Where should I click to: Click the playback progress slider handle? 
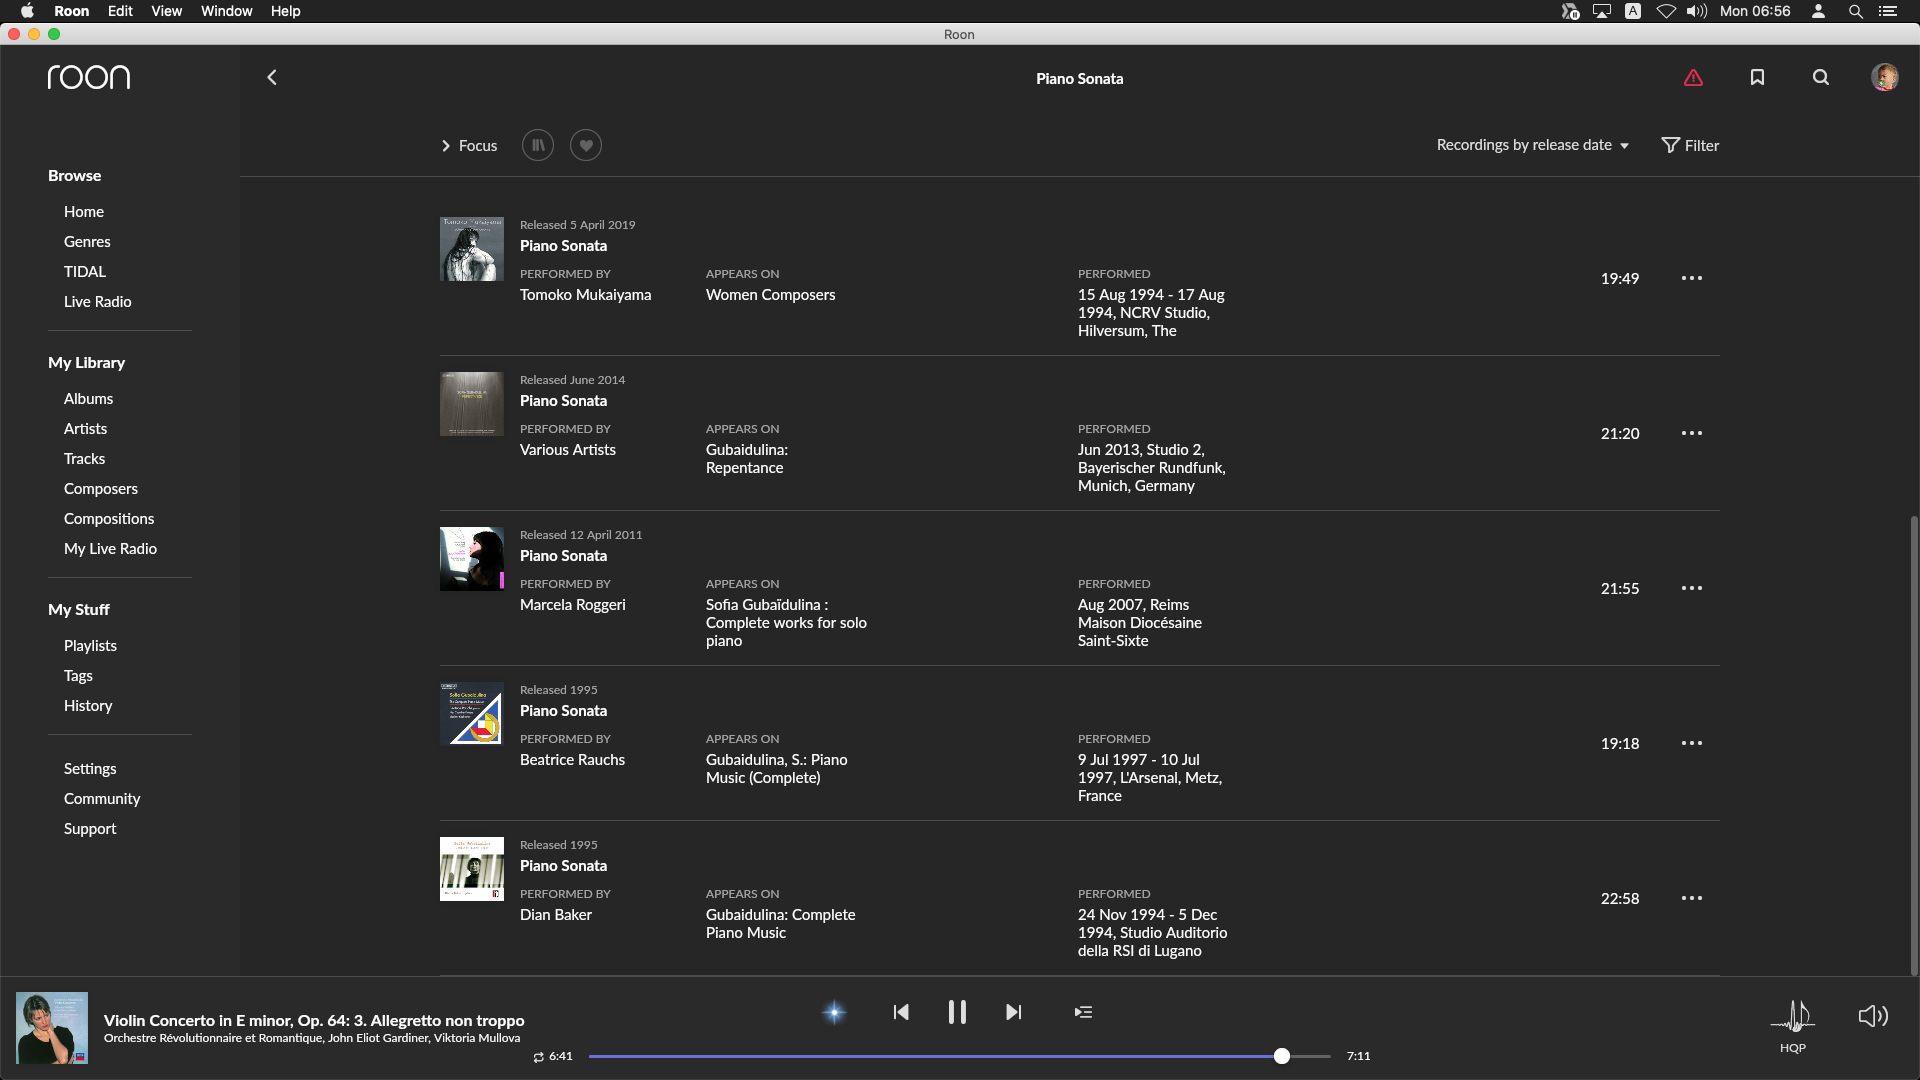tap(1282, 1056)
